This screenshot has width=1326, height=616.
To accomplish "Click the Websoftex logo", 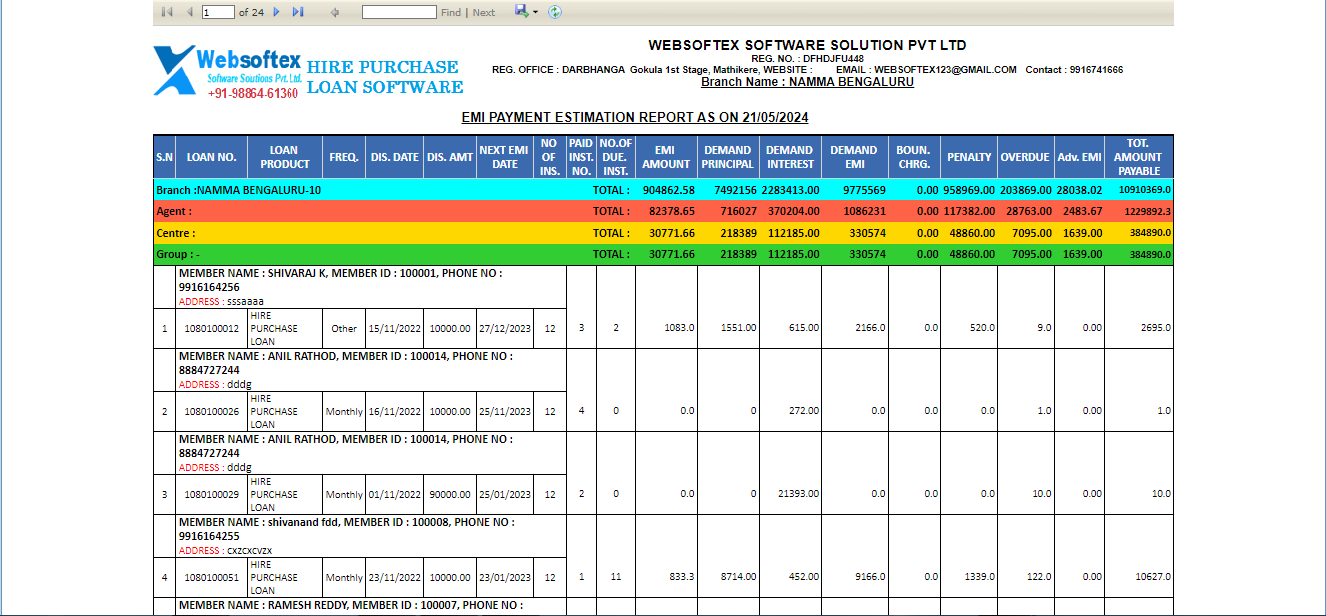I will click(x=227, y=71).
